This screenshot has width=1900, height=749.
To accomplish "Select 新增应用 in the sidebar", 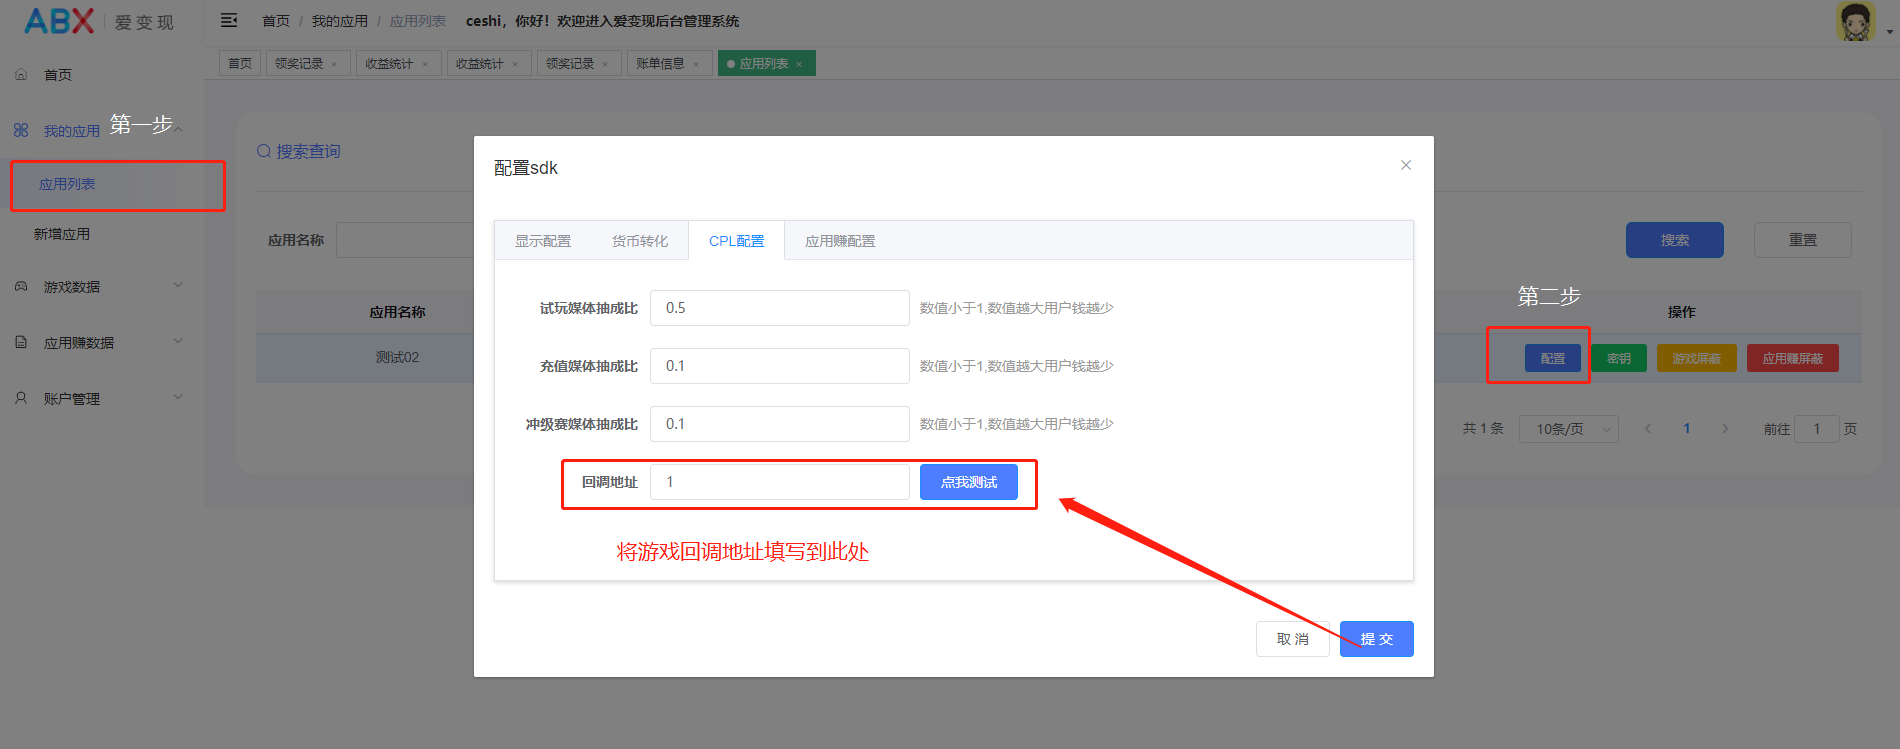I will 62,234.
